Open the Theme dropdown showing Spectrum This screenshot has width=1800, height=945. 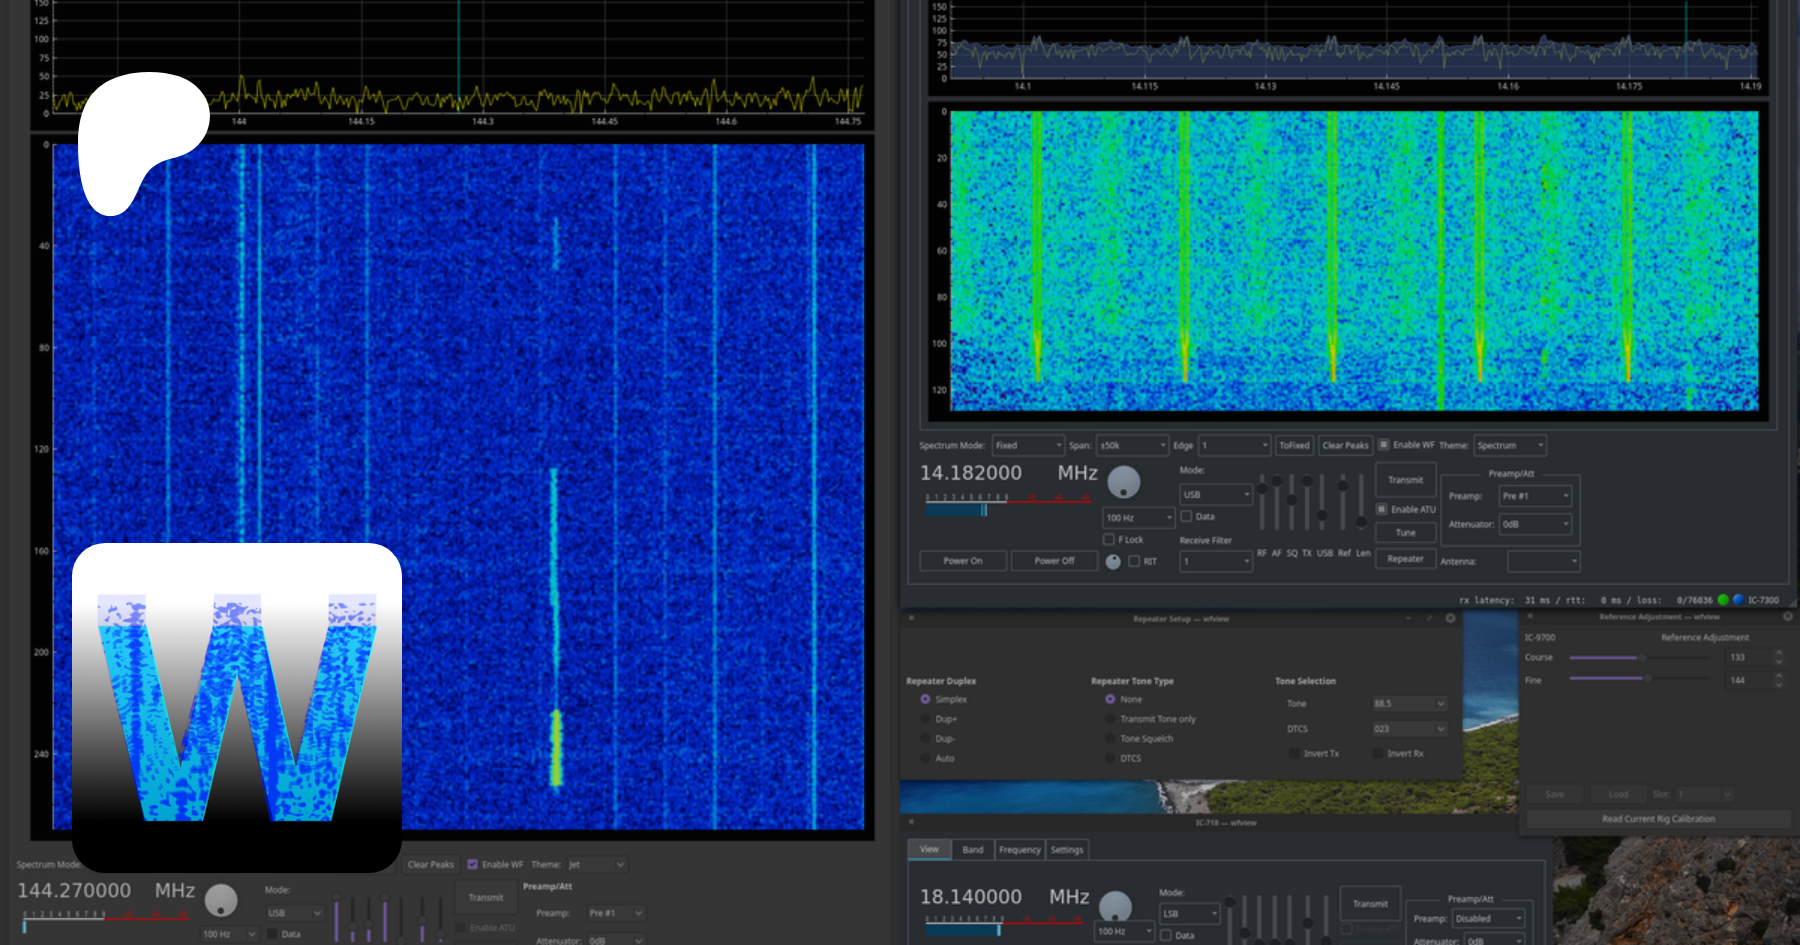1510,446
